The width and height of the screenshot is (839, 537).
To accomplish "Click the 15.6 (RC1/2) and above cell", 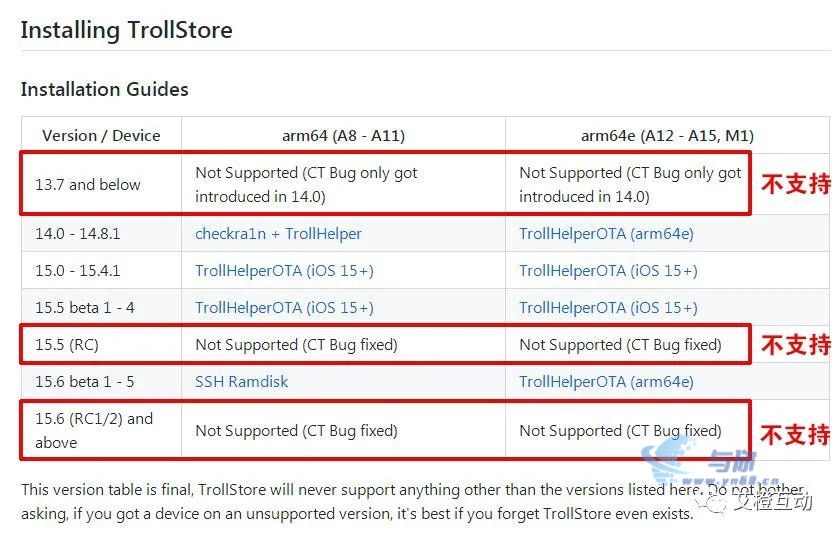I will (94, 431).
